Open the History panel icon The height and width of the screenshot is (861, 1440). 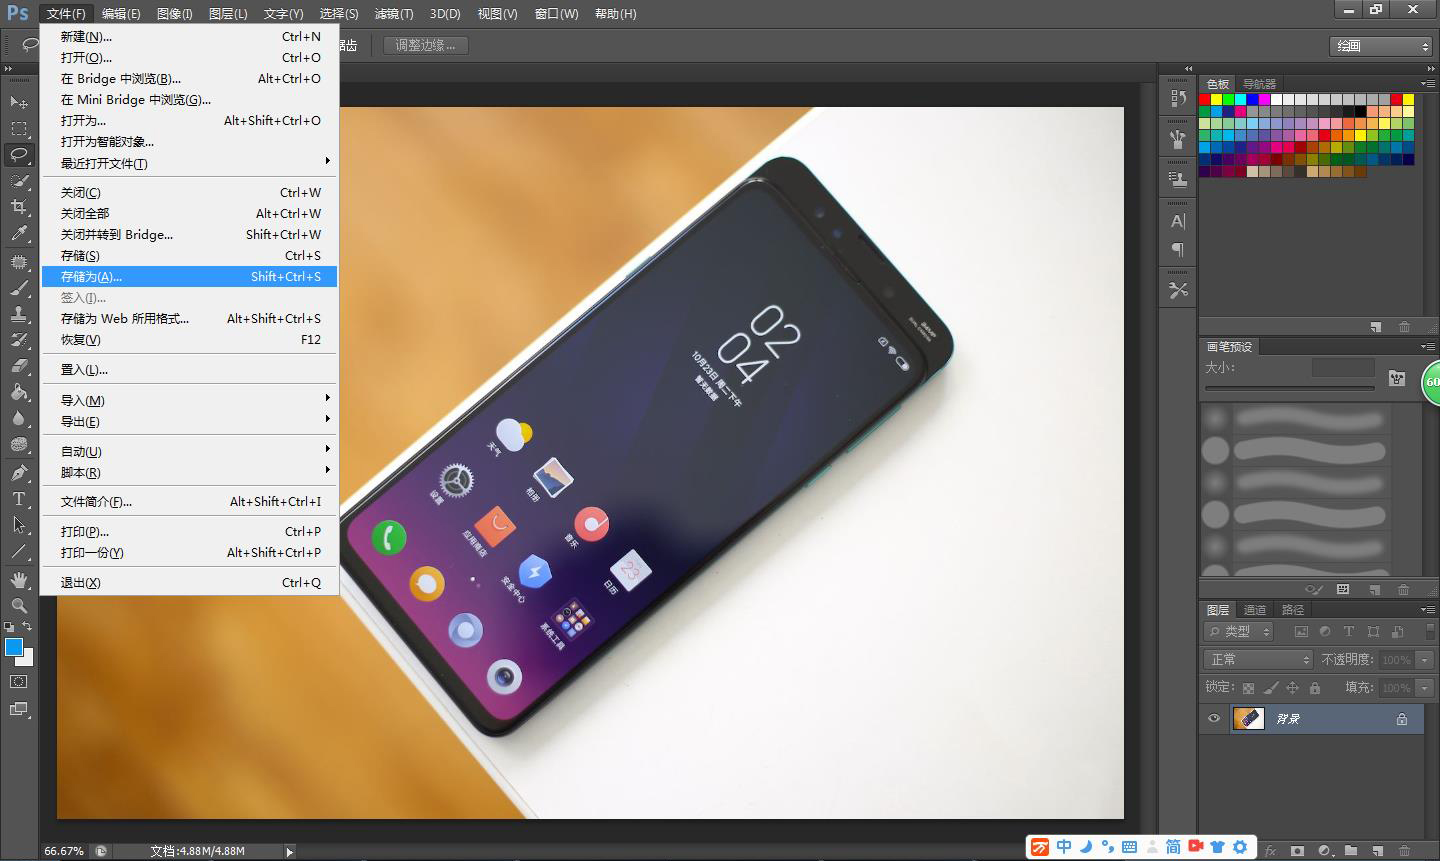[1178, 99]
